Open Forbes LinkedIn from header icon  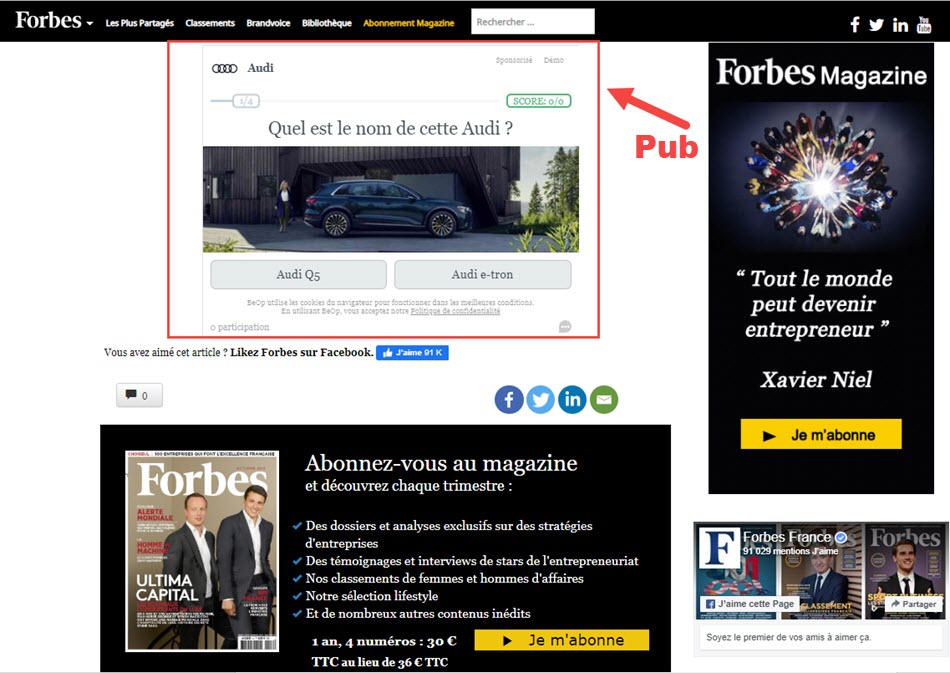tap(900, 25)
